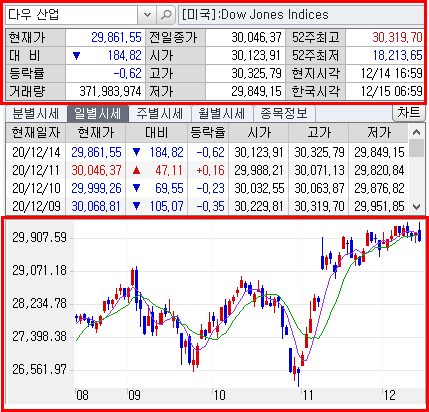Viewport: 429px width, 412px height.
Task: Click the magnifier search icon
Action: click(166, 15)
